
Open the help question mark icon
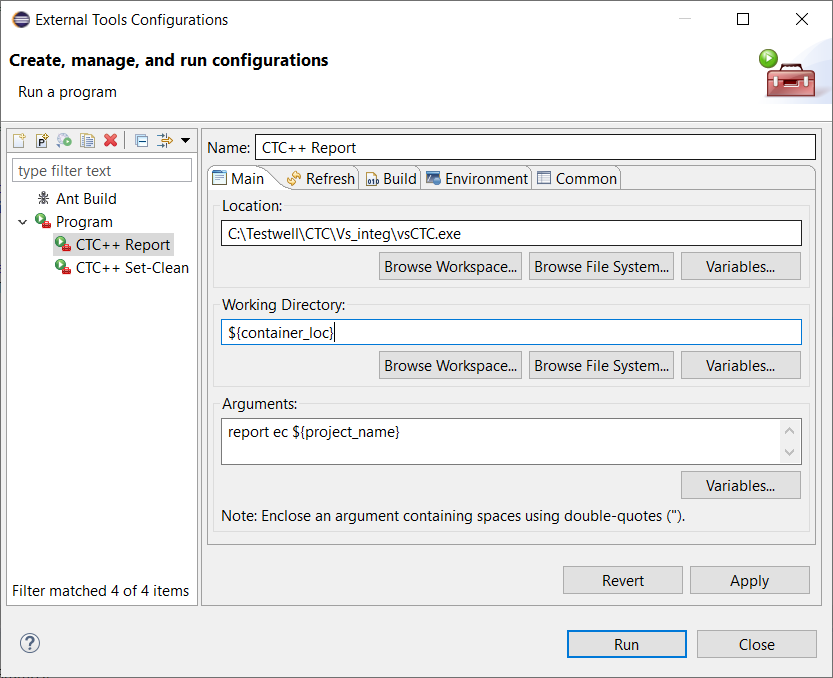click(30, 644)
